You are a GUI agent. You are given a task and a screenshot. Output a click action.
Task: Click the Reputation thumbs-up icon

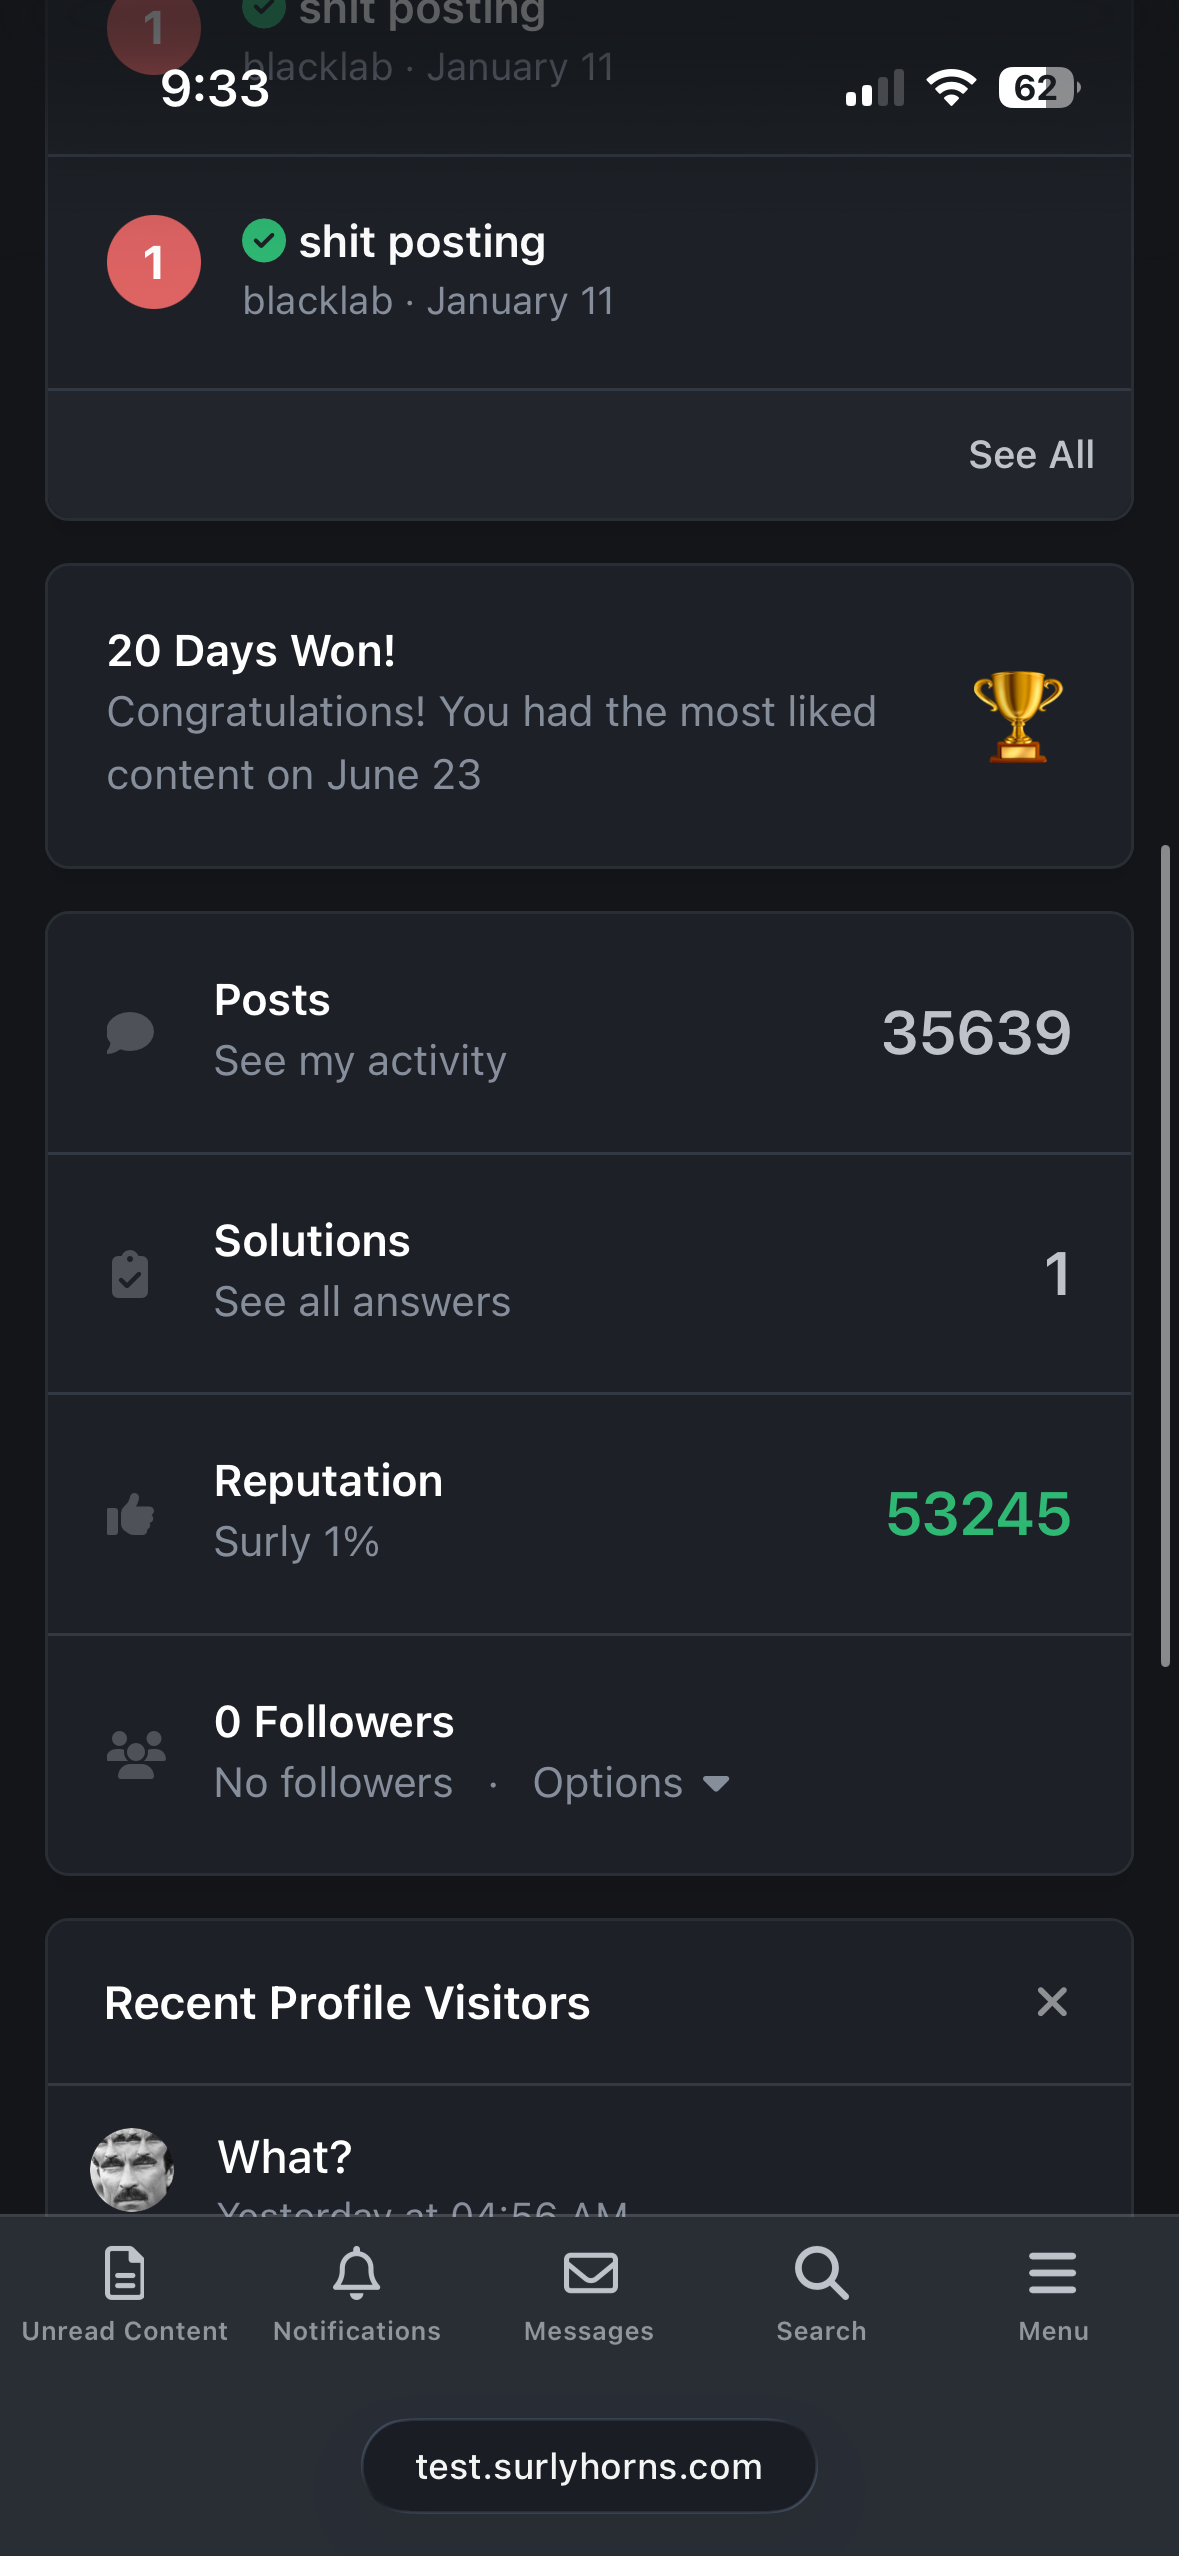click(130, 1514)
